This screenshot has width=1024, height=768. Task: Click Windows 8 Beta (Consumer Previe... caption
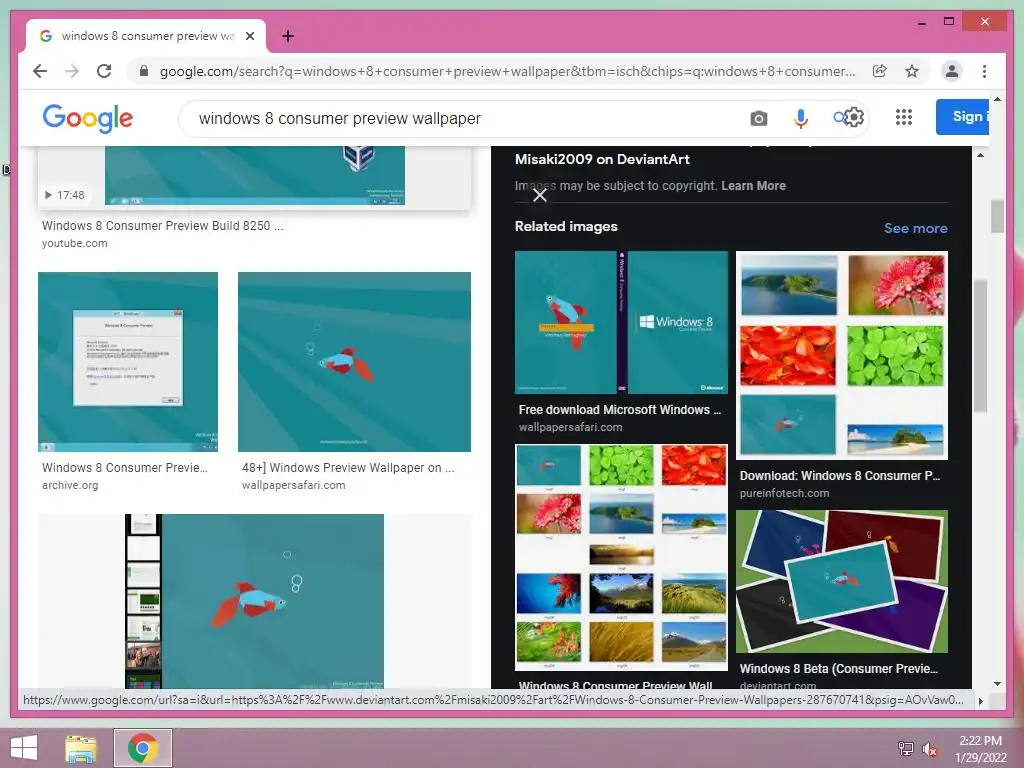pos(839,669)
